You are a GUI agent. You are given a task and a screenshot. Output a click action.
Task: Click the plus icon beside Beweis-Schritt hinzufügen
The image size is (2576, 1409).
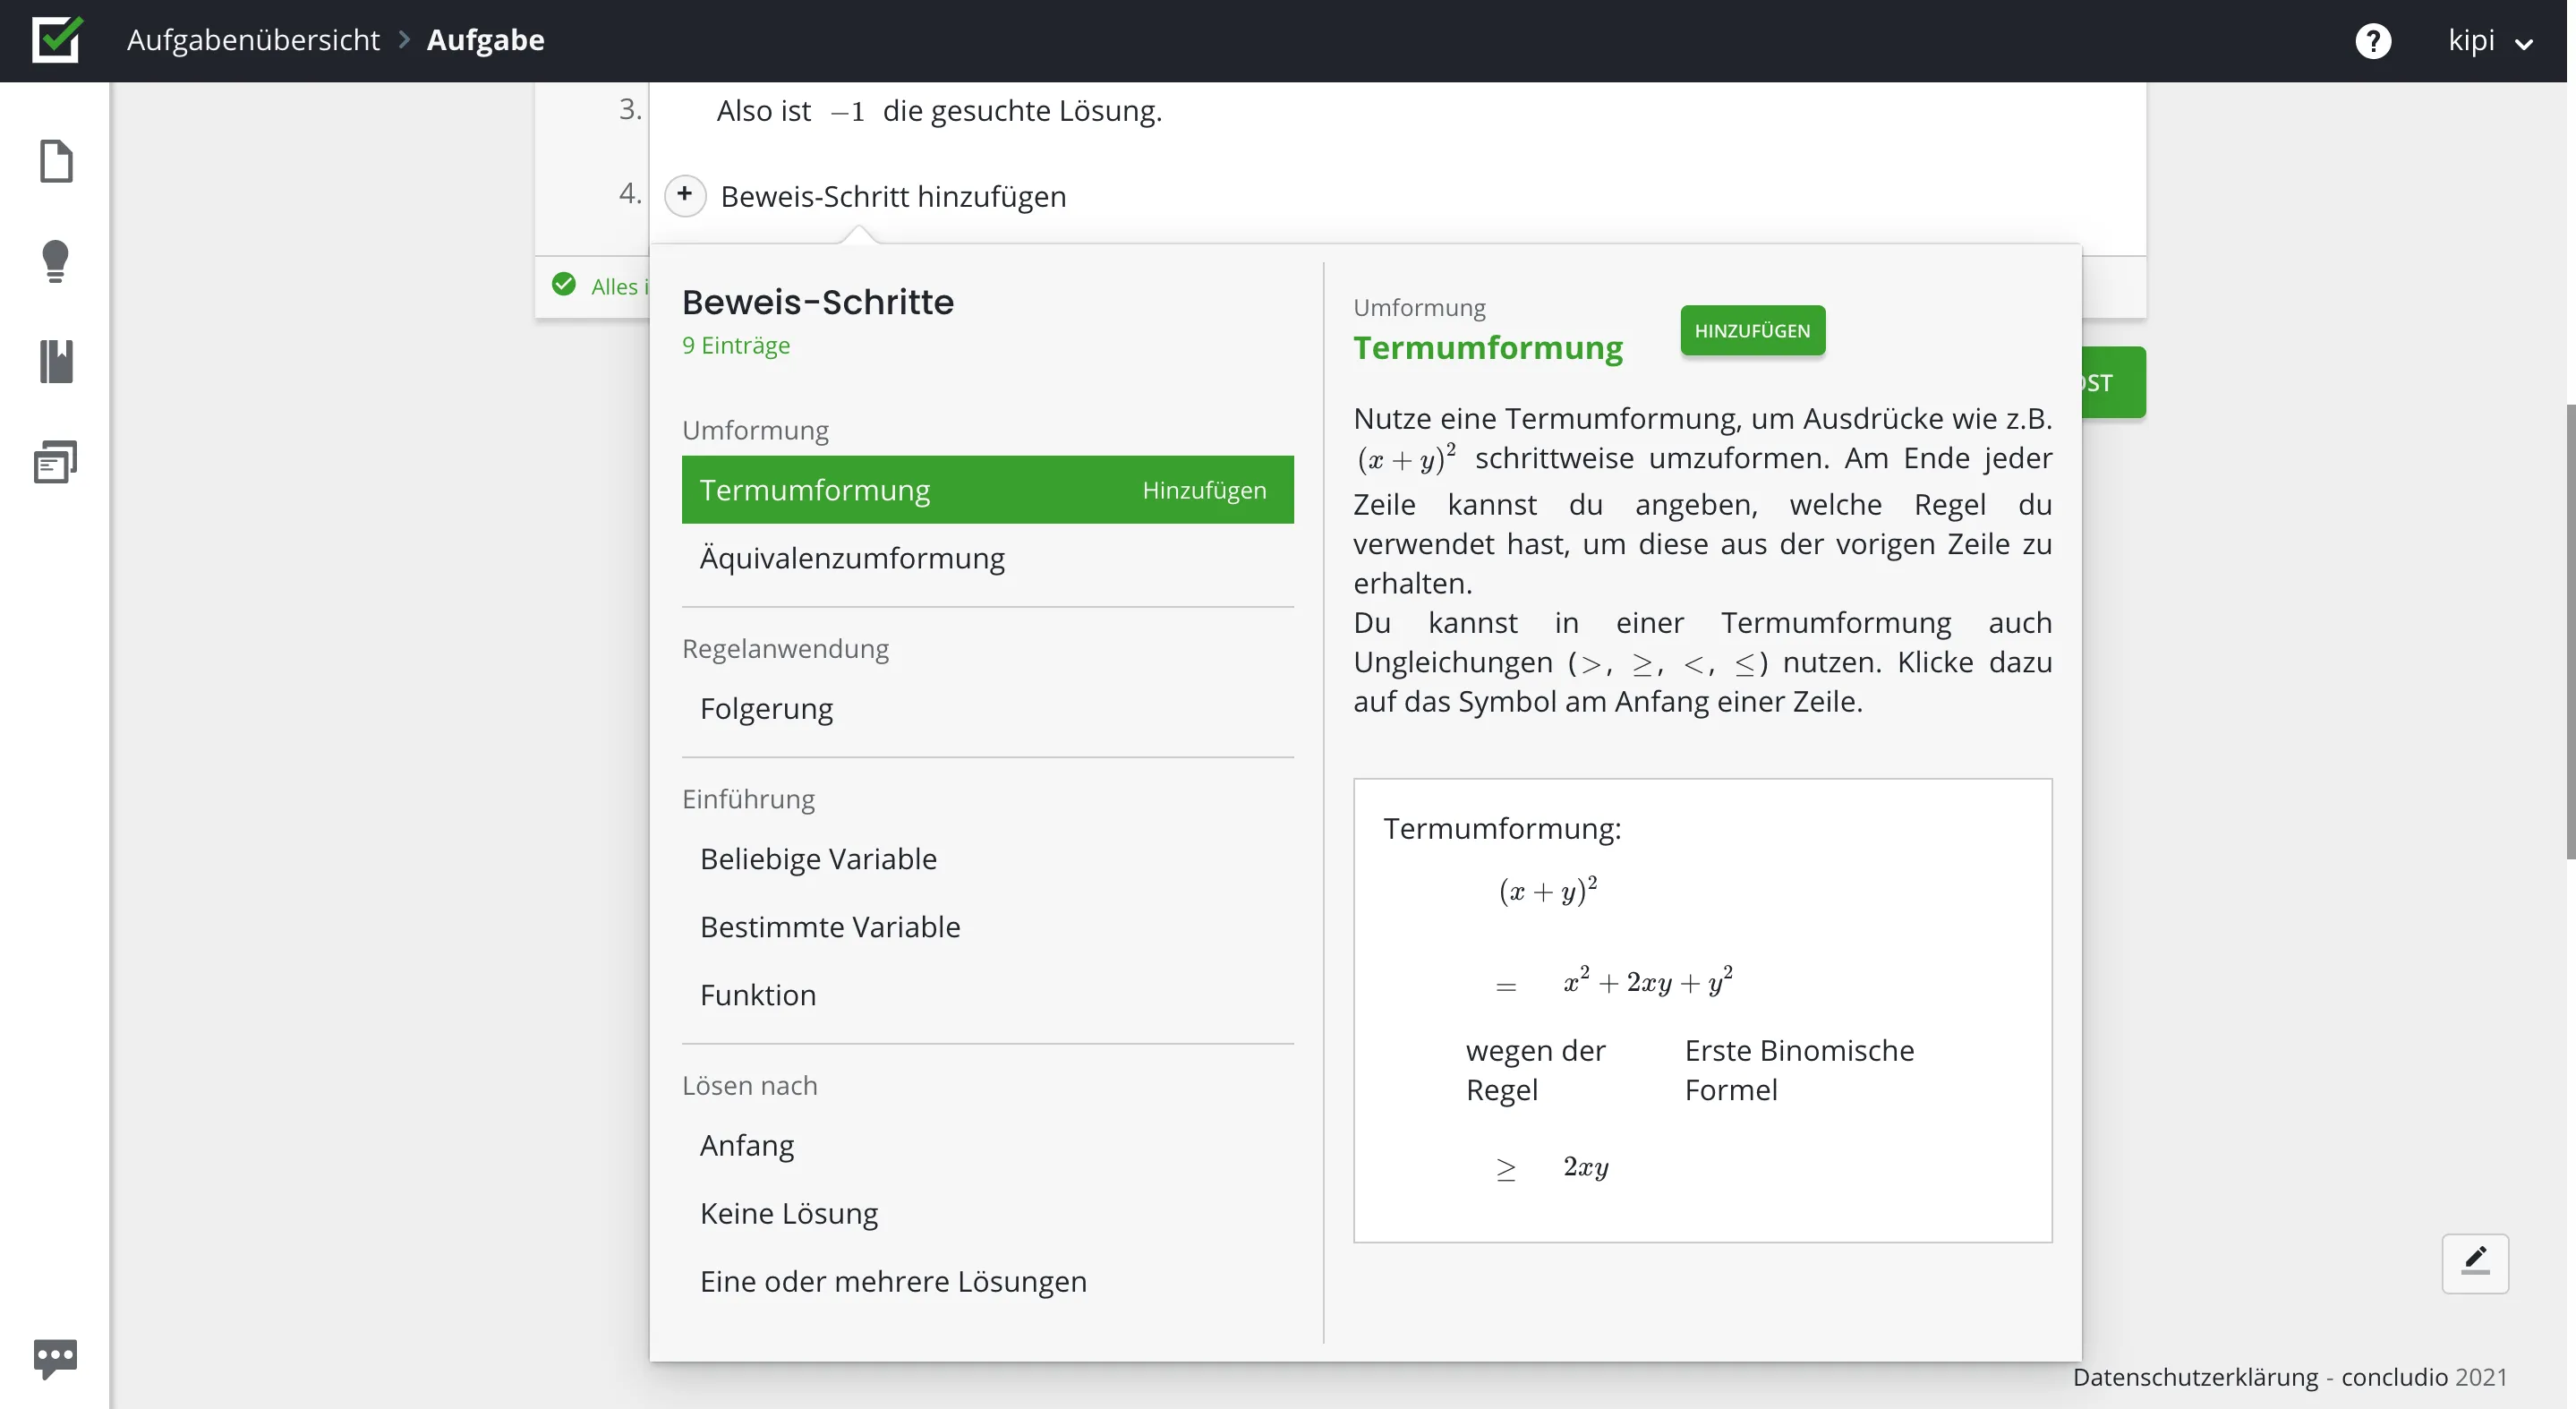[x=685, y=195]
